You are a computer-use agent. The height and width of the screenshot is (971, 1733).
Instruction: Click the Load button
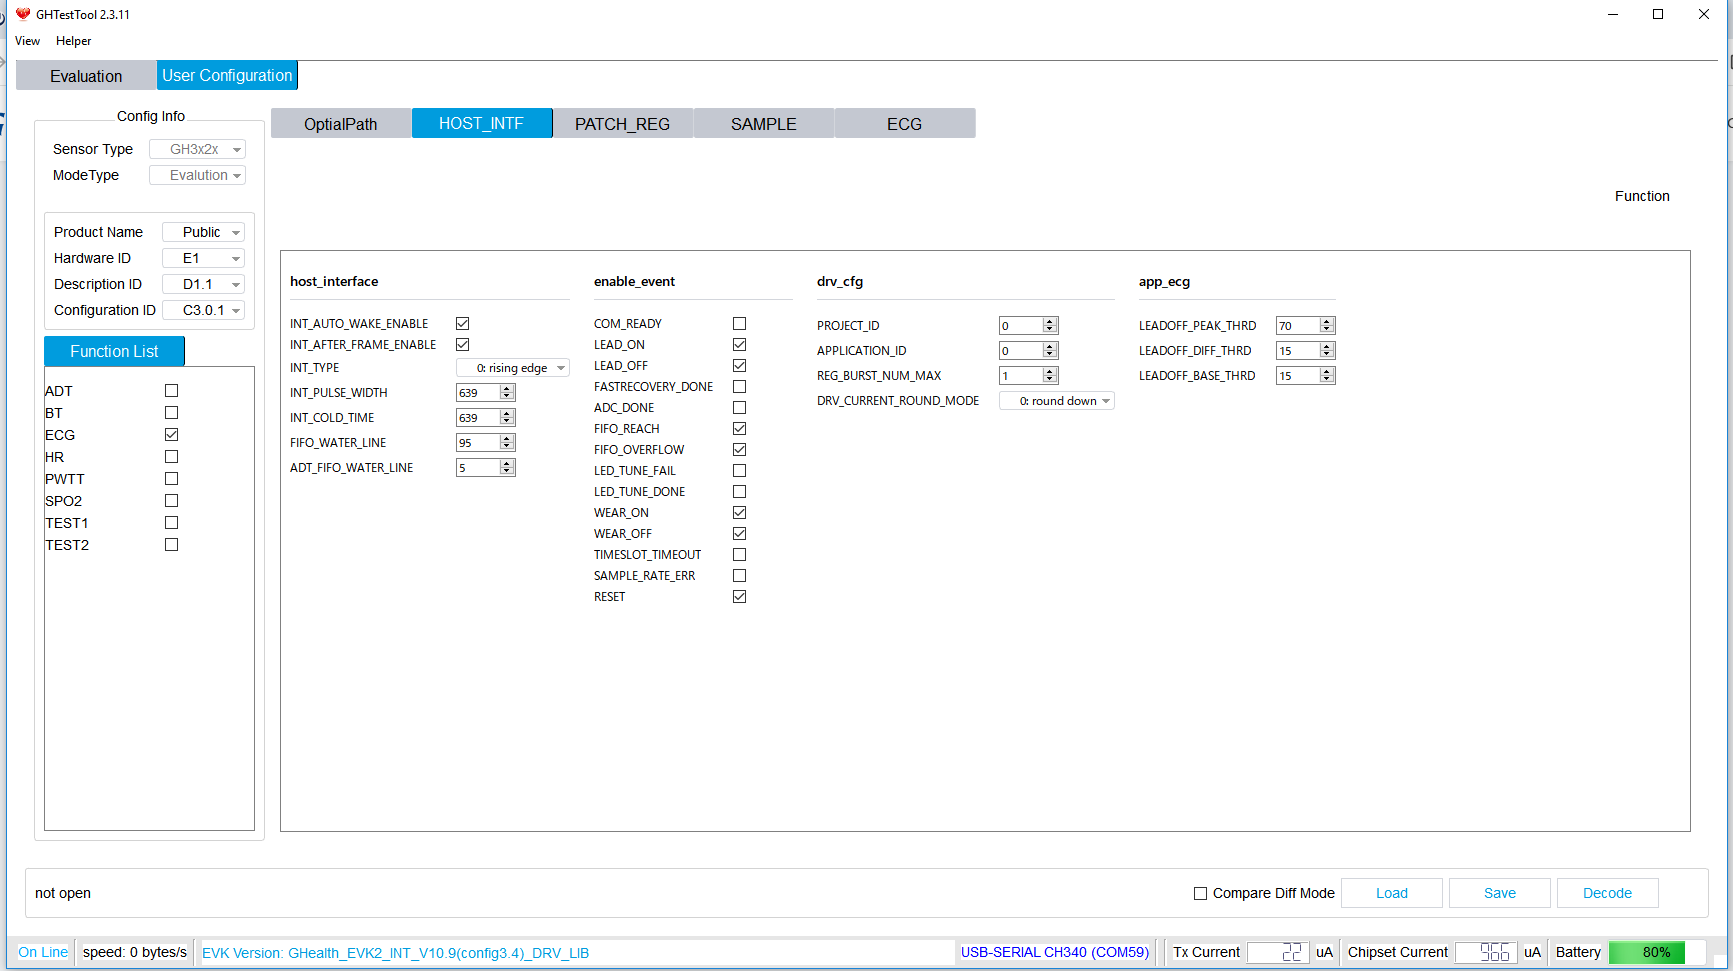point(1391,893)
